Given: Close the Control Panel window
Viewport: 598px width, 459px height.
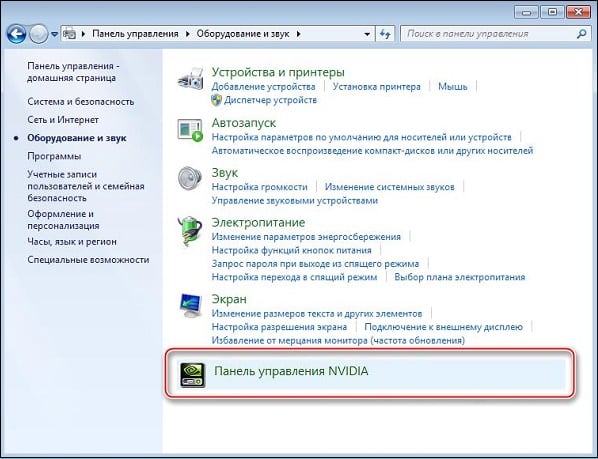Looking at the screenshot, I should point(578,12).
